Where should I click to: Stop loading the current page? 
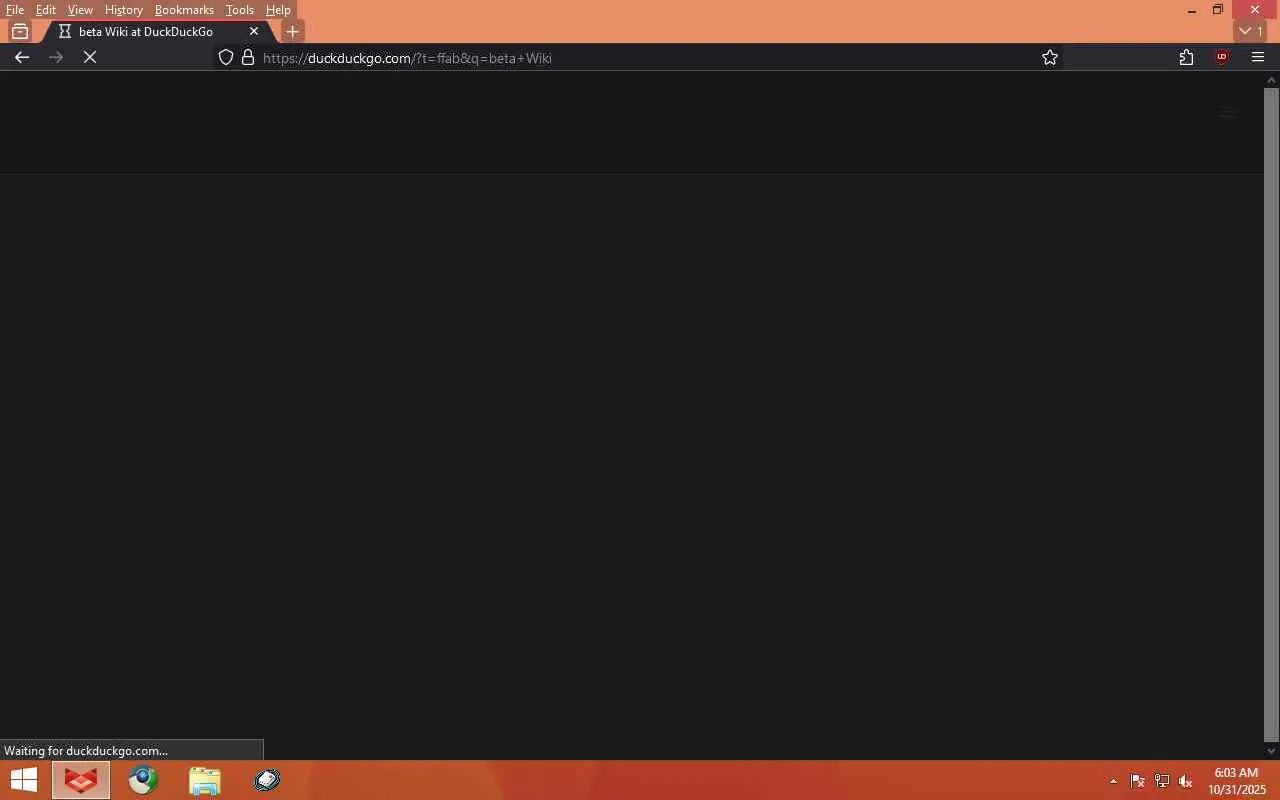90,58
